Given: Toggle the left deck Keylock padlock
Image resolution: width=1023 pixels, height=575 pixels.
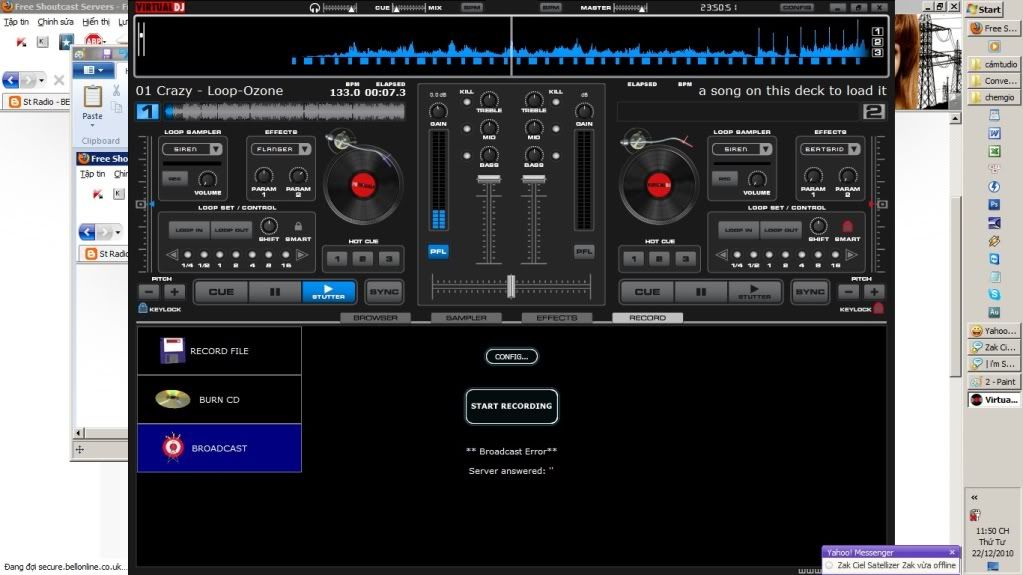Looking at the screenshot, I should pyautogui.click(x=143, y=309).
